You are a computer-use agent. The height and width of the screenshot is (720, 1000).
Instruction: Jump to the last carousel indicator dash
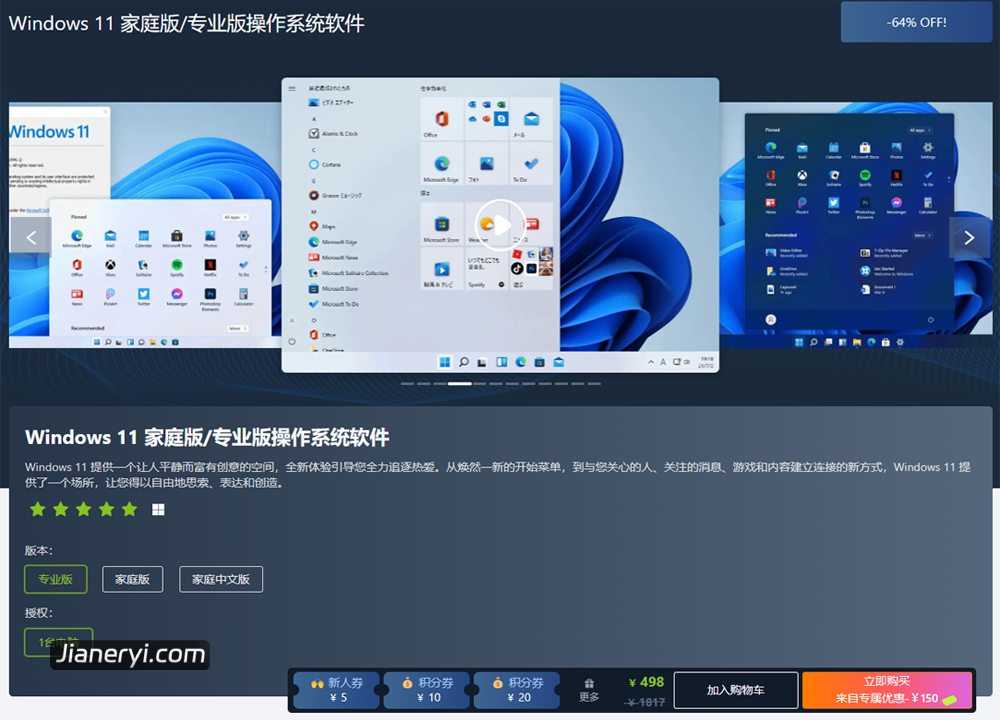coord(594,384)
